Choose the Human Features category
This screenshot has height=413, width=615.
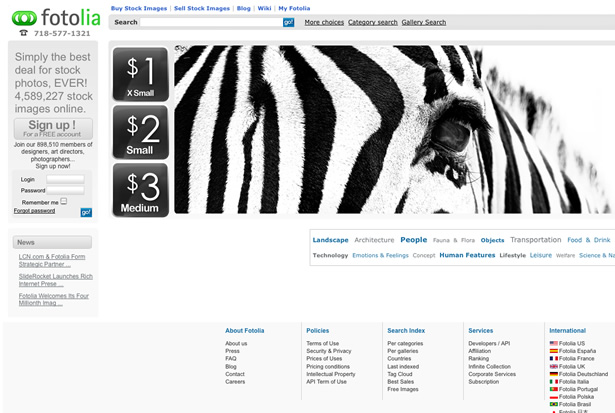tap(467, 255)
